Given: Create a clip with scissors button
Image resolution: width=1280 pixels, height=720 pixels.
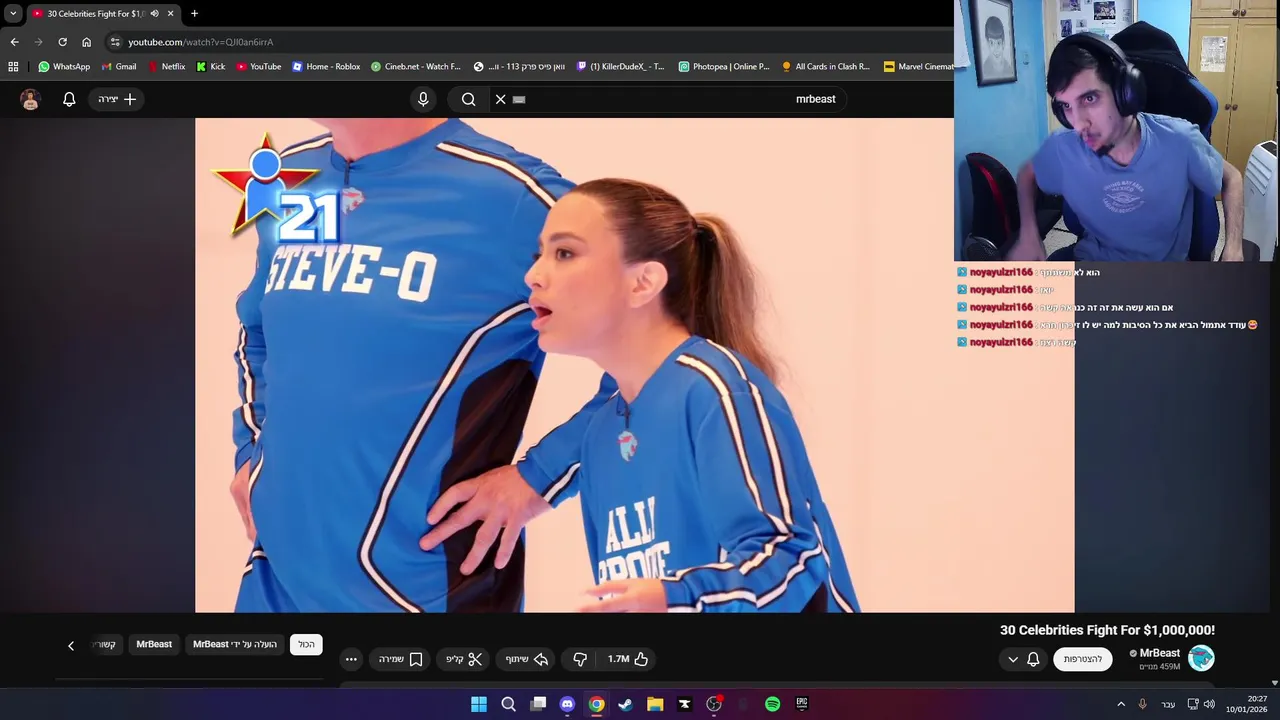Looking at the screenshot, I should [x=464, y=659].
